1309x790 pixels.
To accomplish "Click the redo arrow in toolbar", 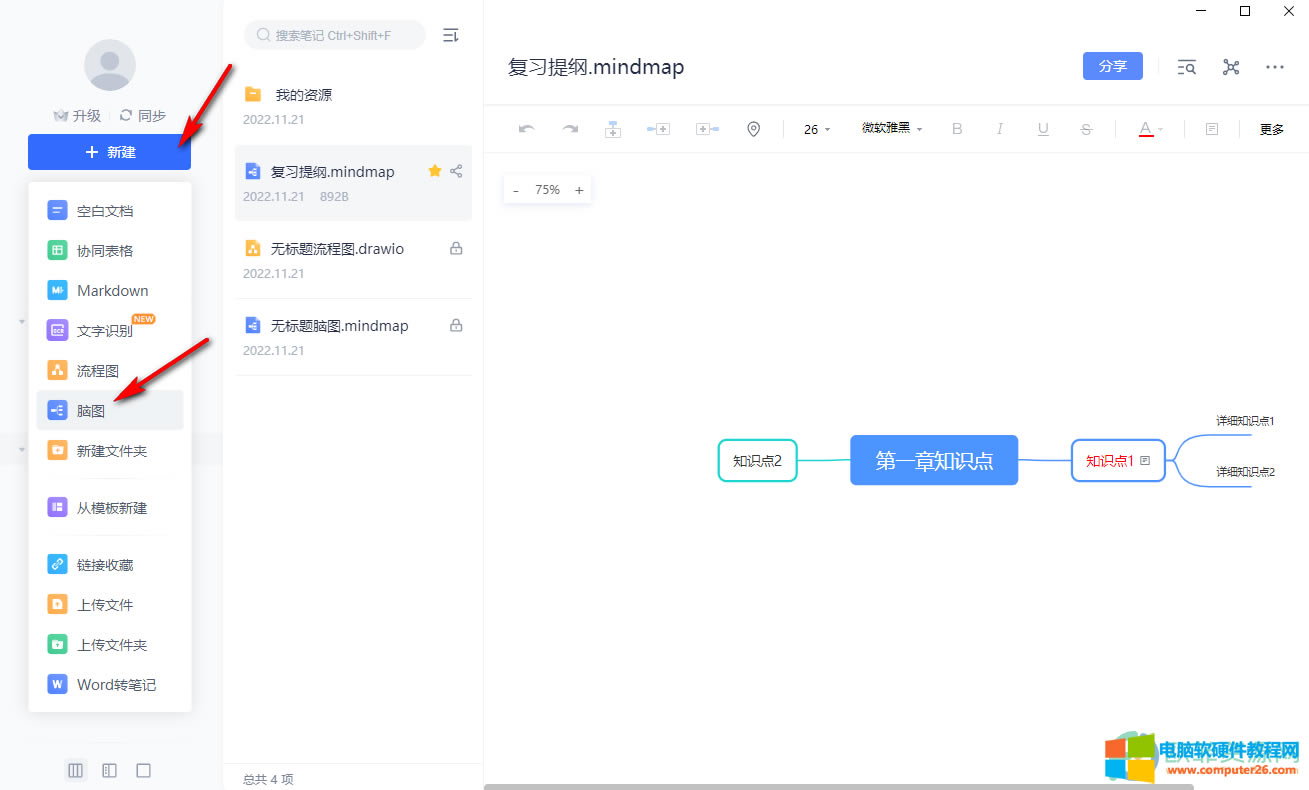I will point(570,129).
